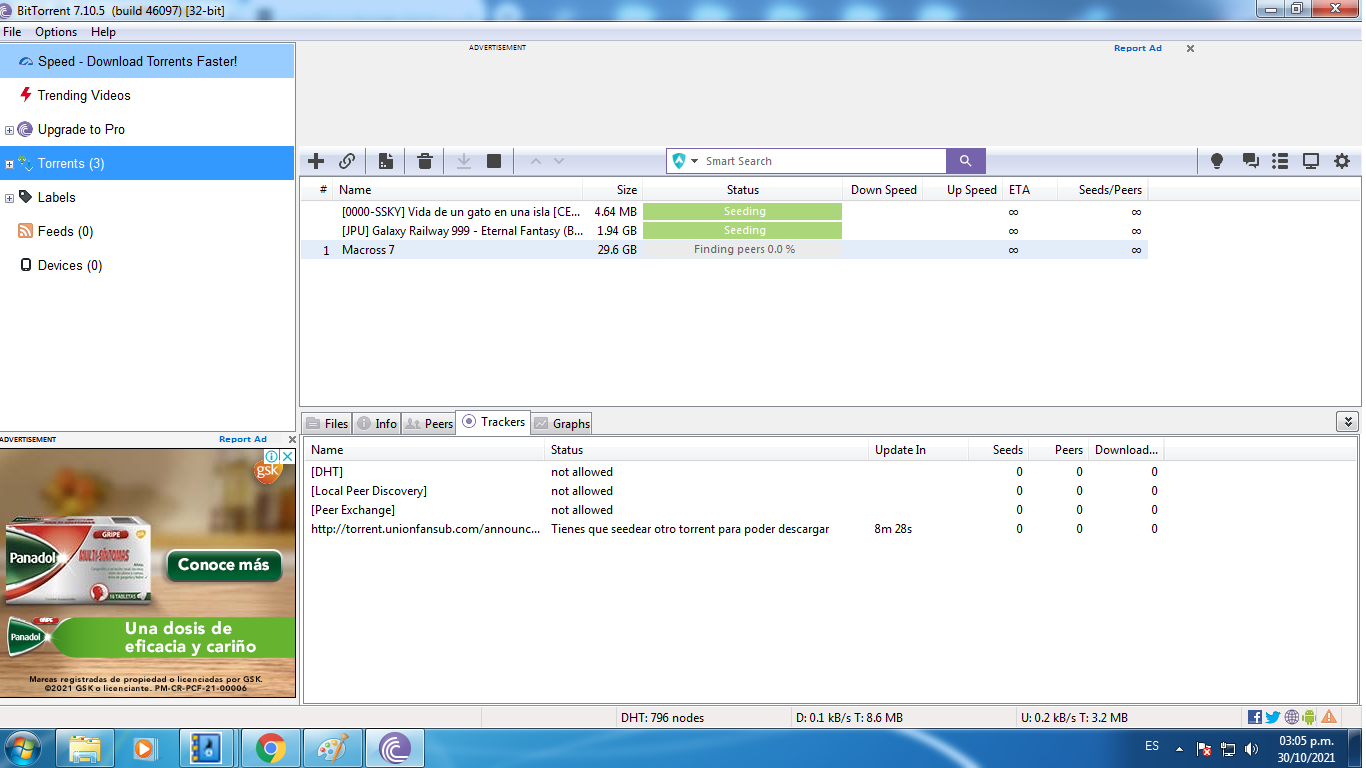Click Report Ad link in sidebar
This screenshot has width=1366, height=768.
(x=243, y=439)
